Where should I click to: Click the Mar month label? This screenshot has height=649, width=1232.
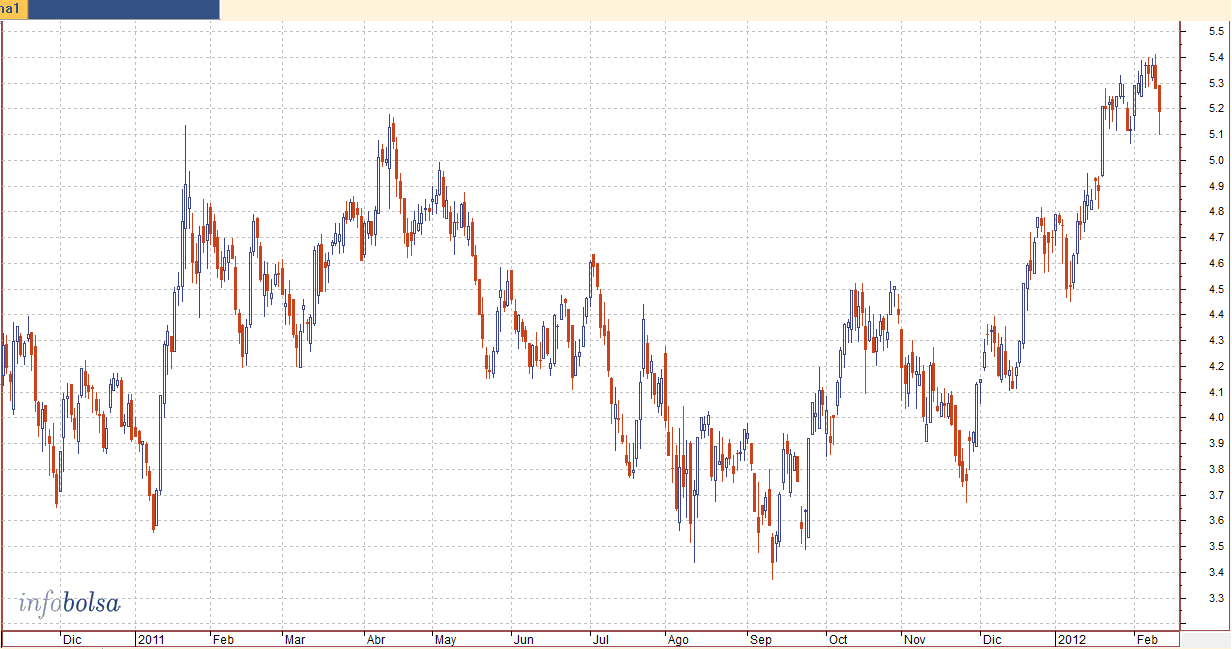point(295,639)
